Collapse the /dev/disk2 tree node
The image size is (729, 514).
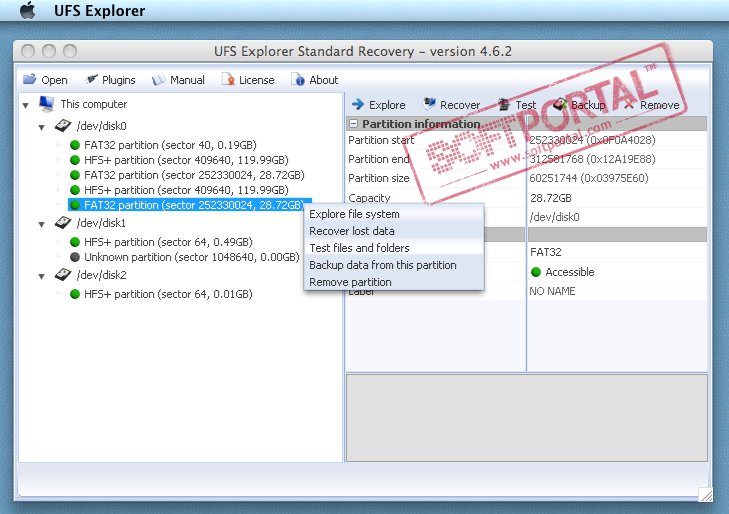click(x=42, y=277)
